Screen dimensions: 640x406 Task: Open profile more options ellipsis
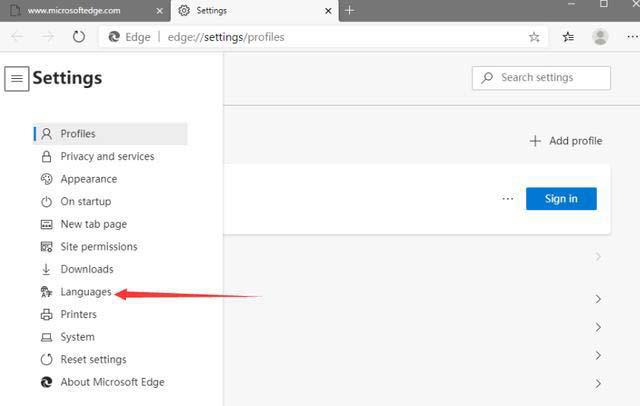507,199
